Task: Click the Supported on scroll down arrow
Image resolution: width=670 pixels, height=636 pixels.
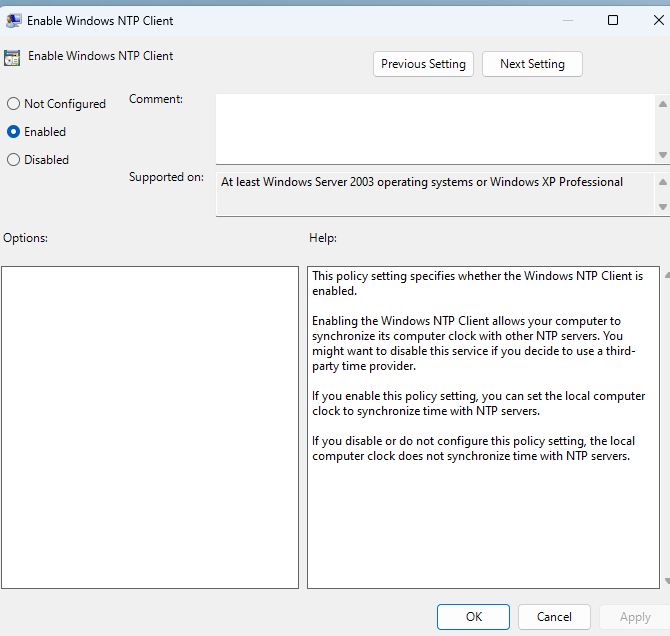Action: pyautogui.click(x=662, y=207)
